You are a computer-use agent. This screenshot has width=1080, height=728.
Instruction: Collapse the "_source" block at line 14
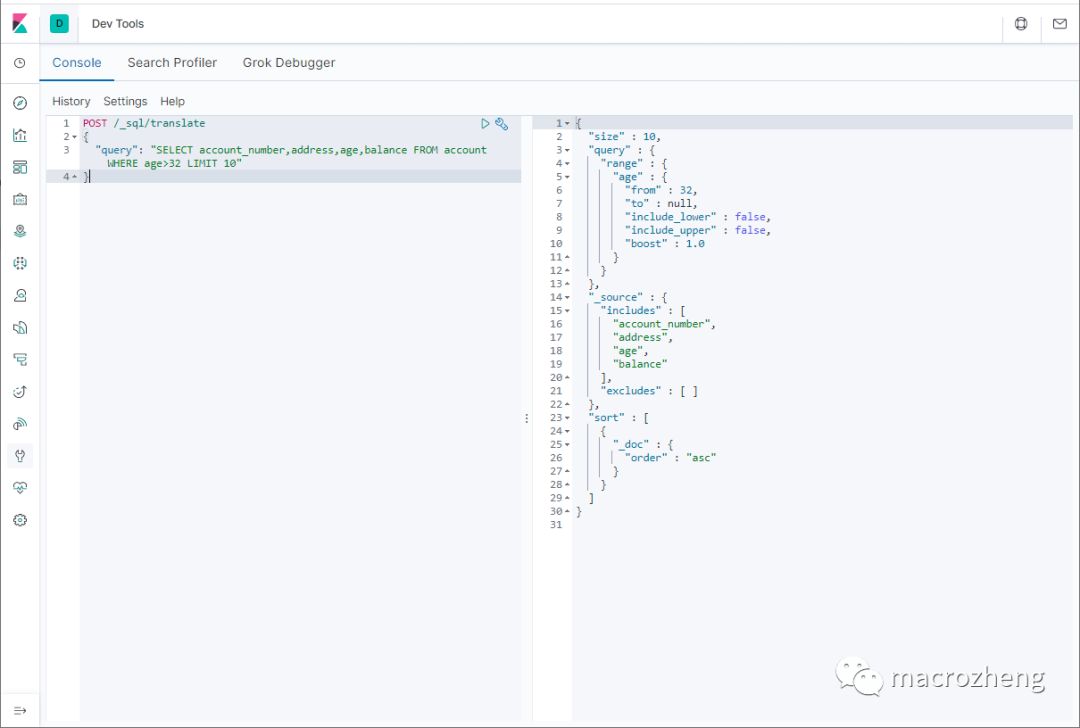coord(567,298)
